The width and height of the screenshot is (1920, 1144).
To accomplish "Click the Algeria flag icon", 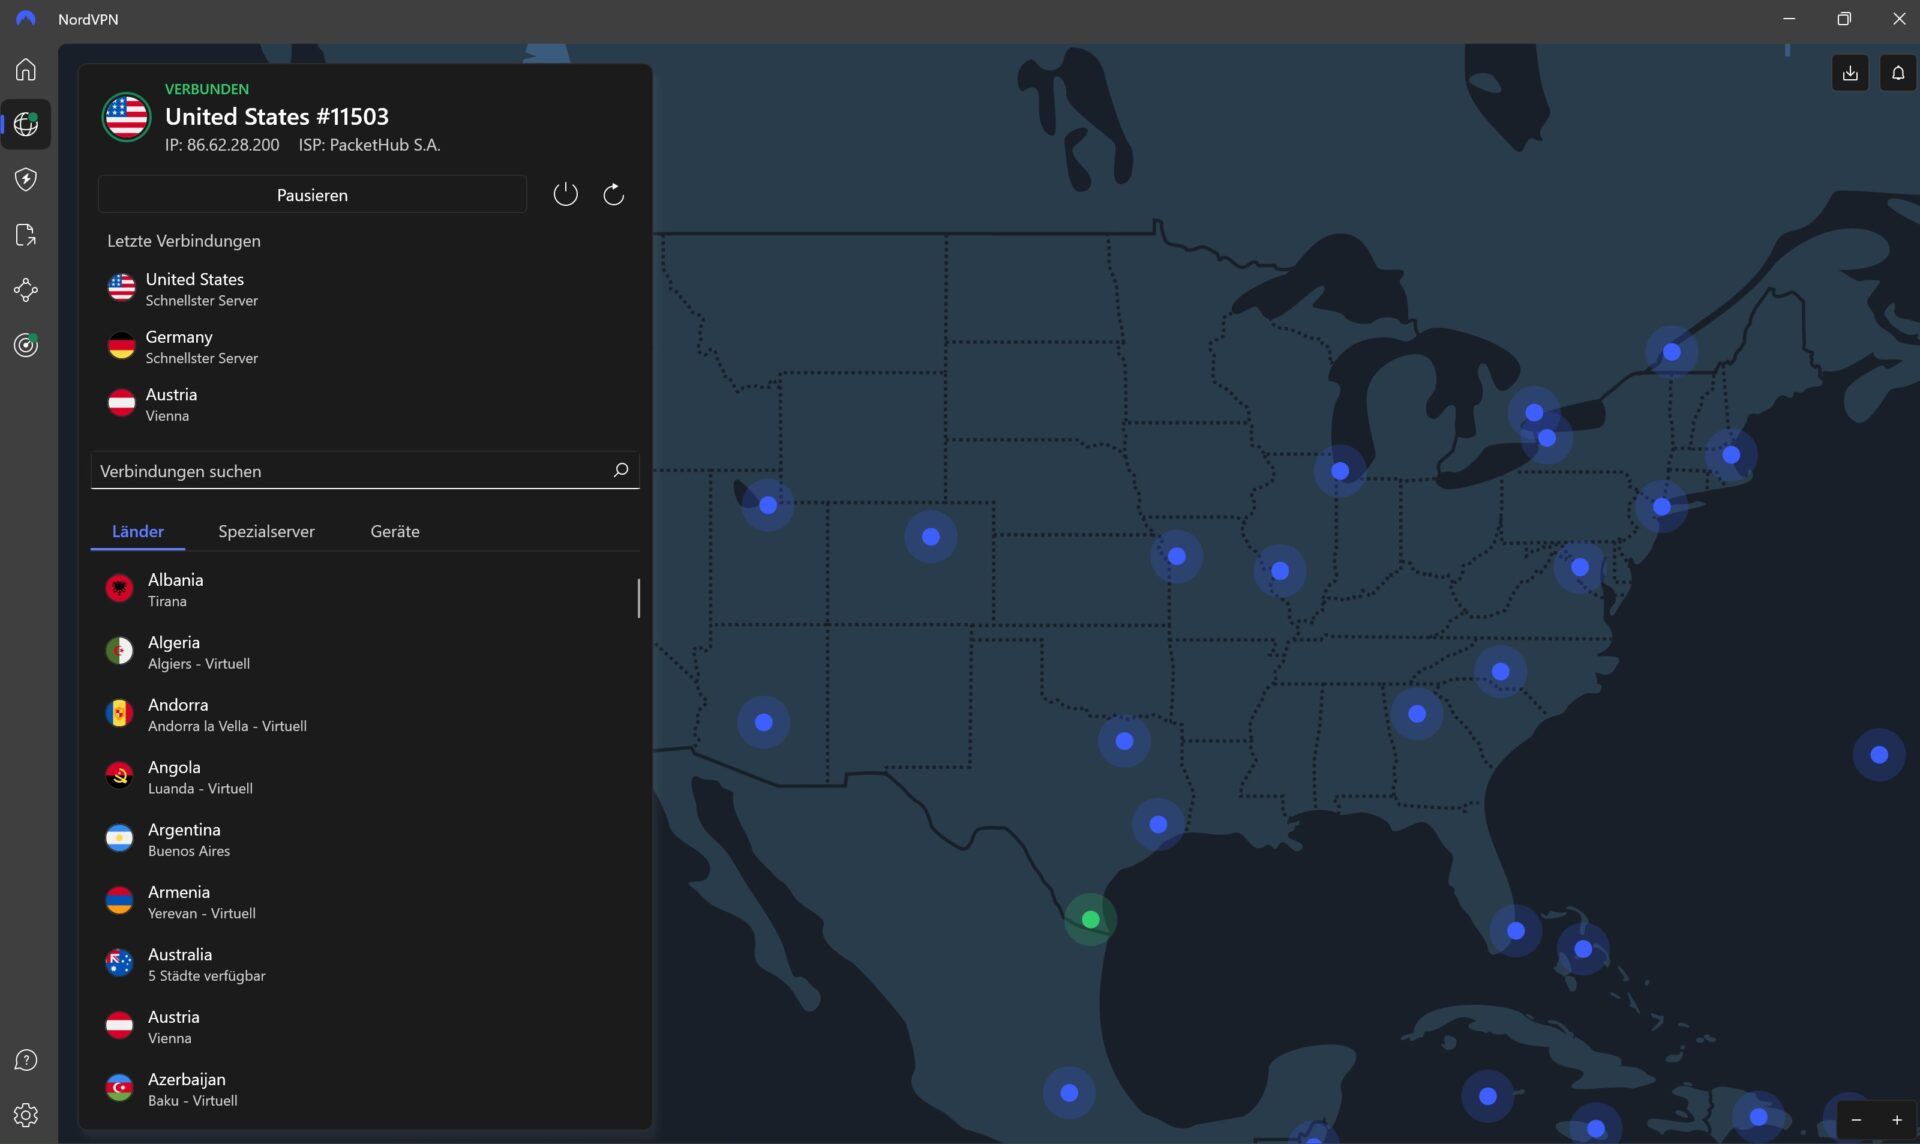I will (119, 651).
